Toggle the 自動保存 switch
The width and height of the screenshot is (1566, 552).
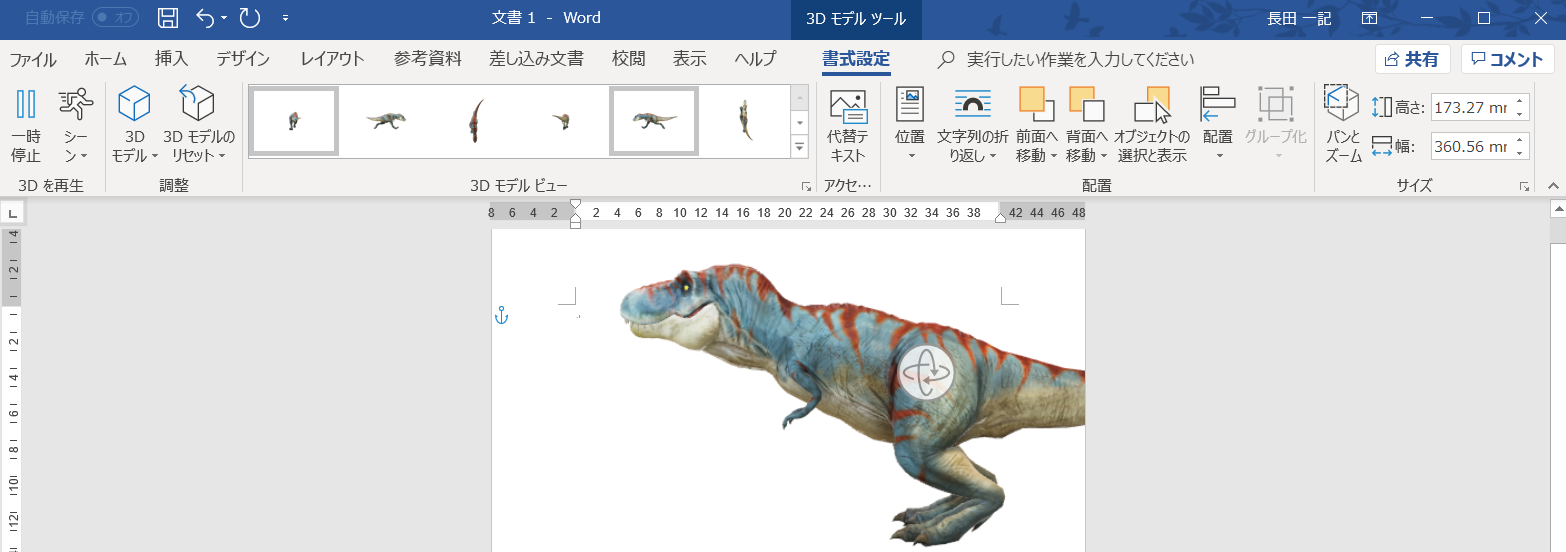tap(115, 18)
